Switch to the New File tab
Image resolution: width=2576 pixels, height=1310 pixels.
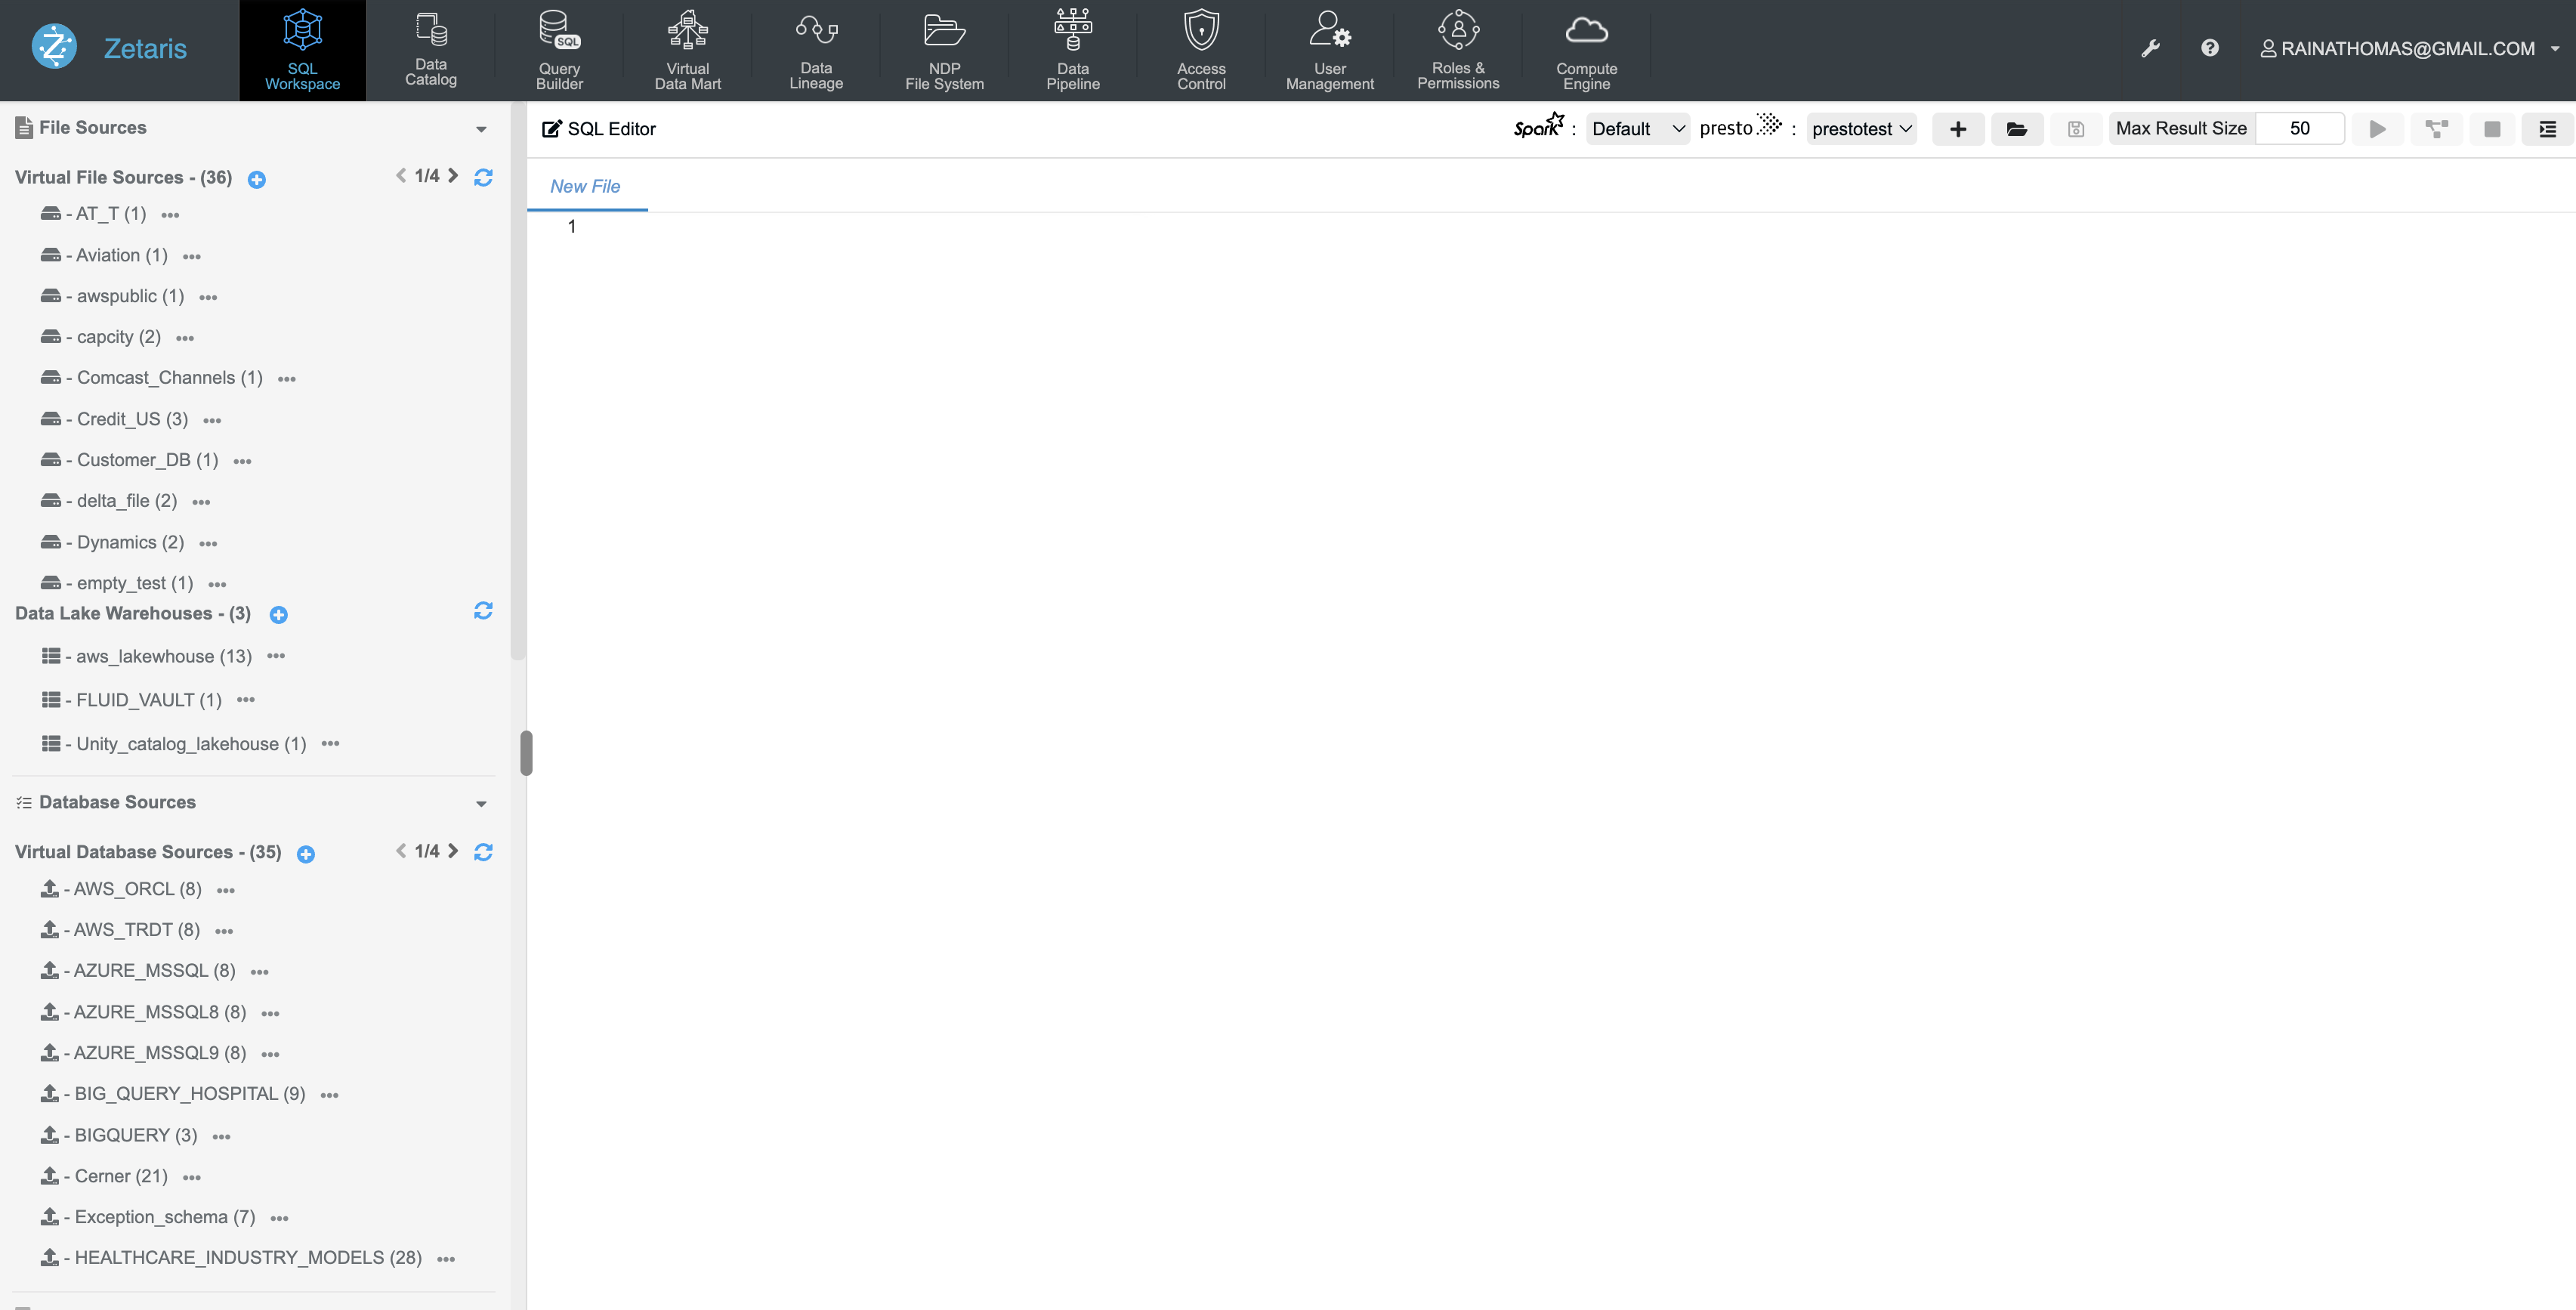point(585,186)
